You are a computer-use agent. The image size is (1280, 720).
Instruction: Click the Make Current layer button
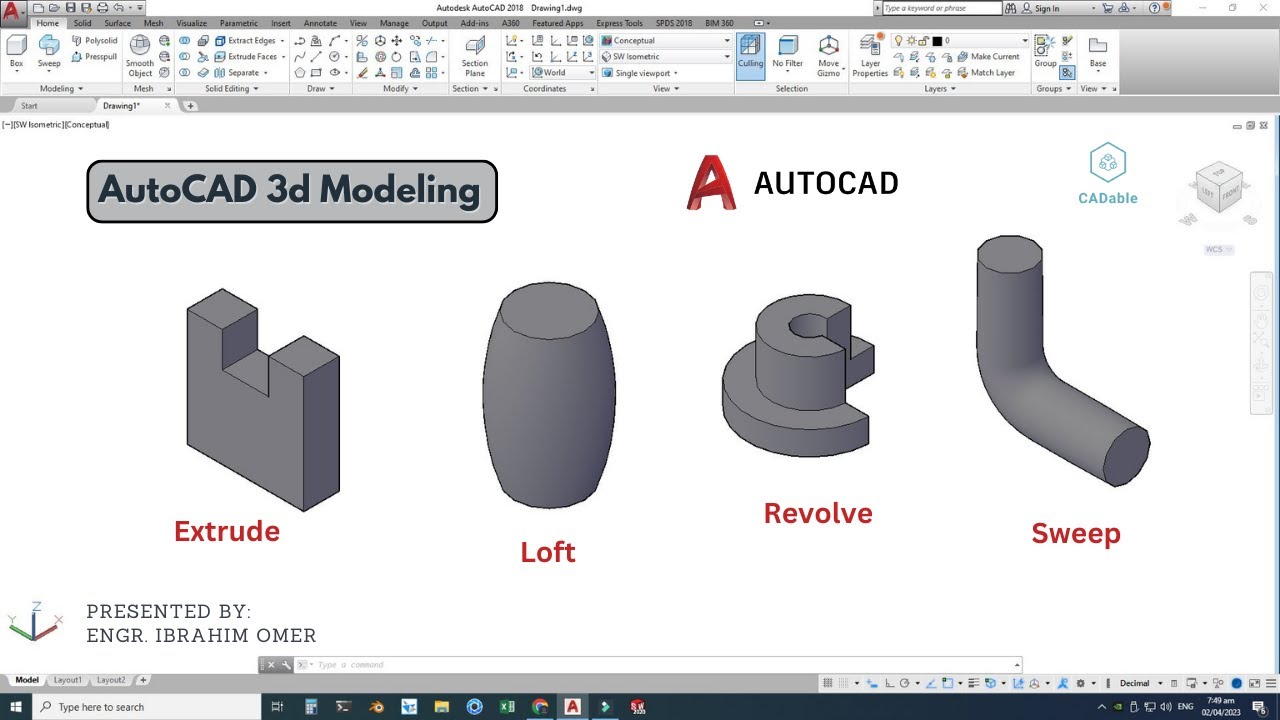click(988, 57)
